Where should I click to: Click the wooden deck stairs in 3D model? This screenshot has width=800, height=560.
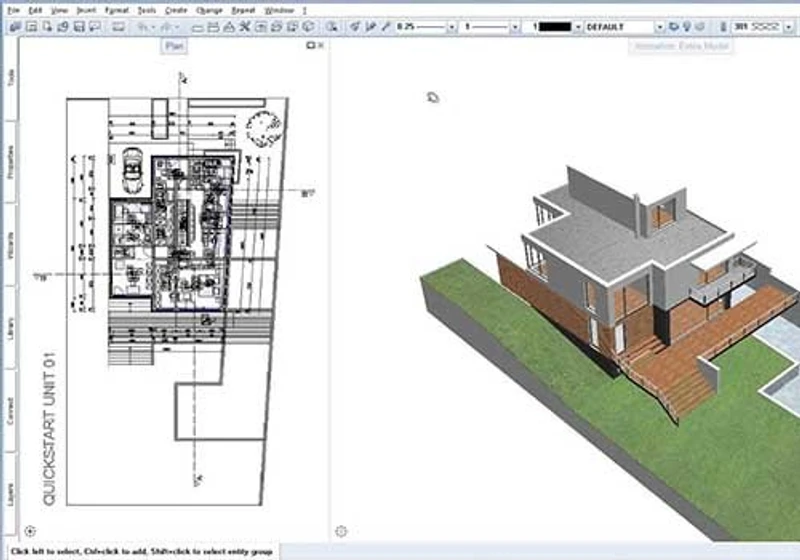(x=684, y=392)
